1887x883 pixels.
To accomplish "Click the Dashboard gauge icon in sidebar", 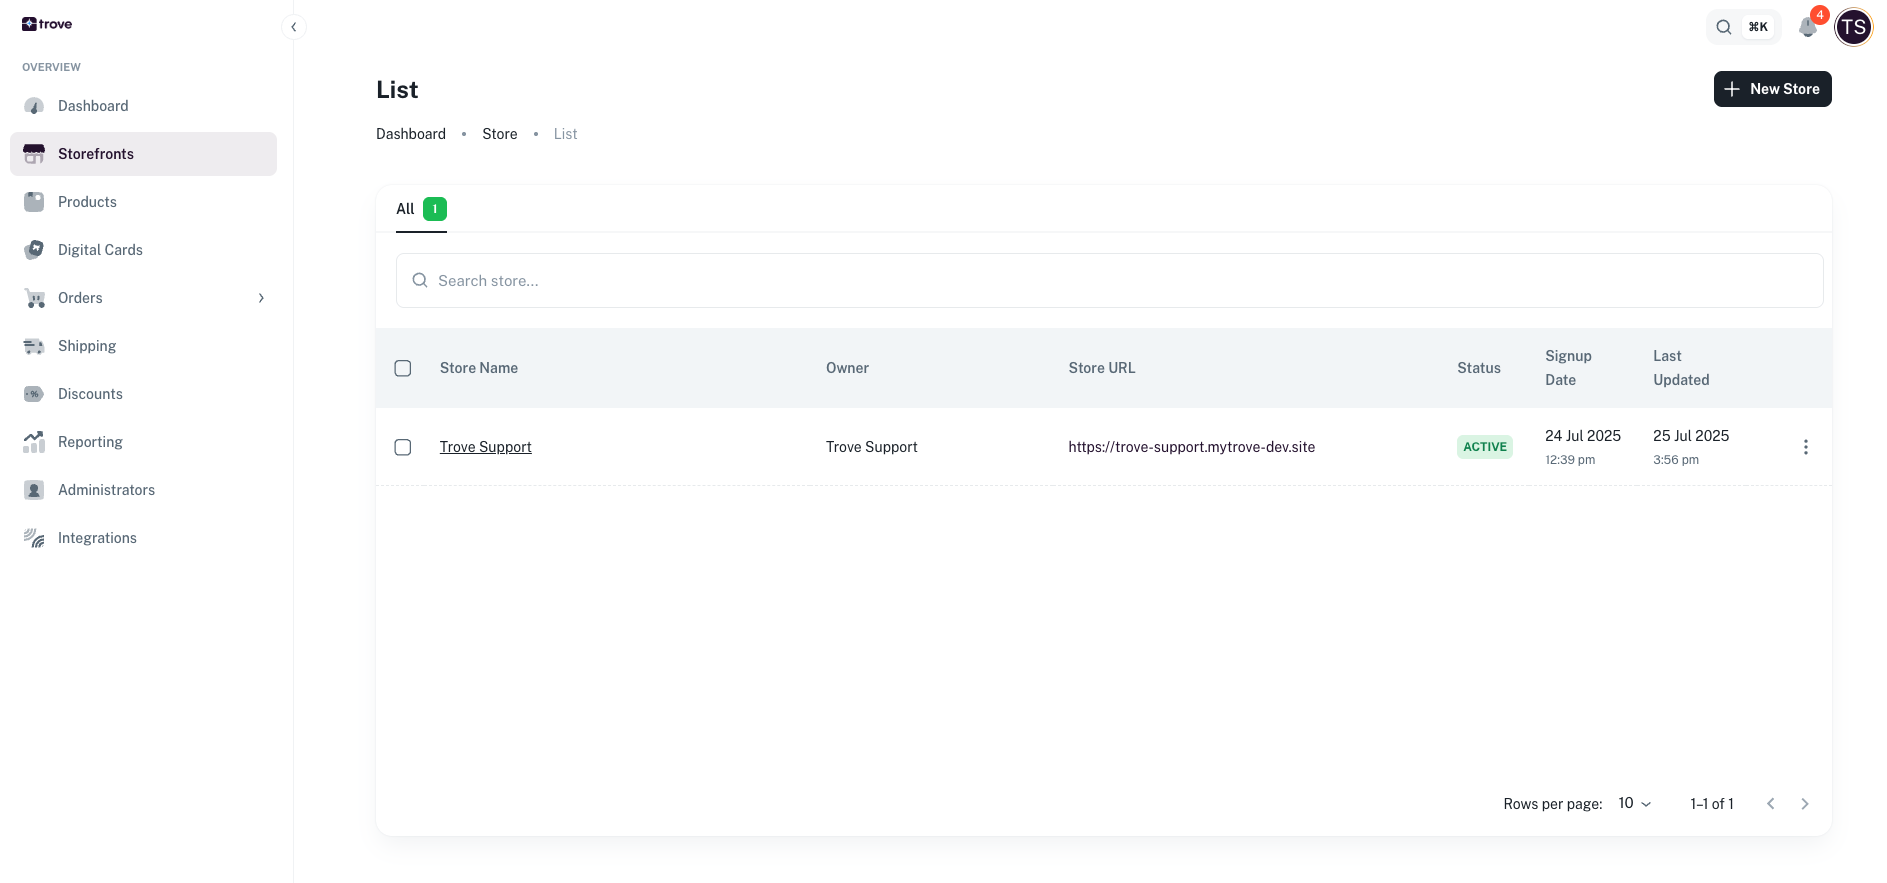I will click(x=34, y=106).
